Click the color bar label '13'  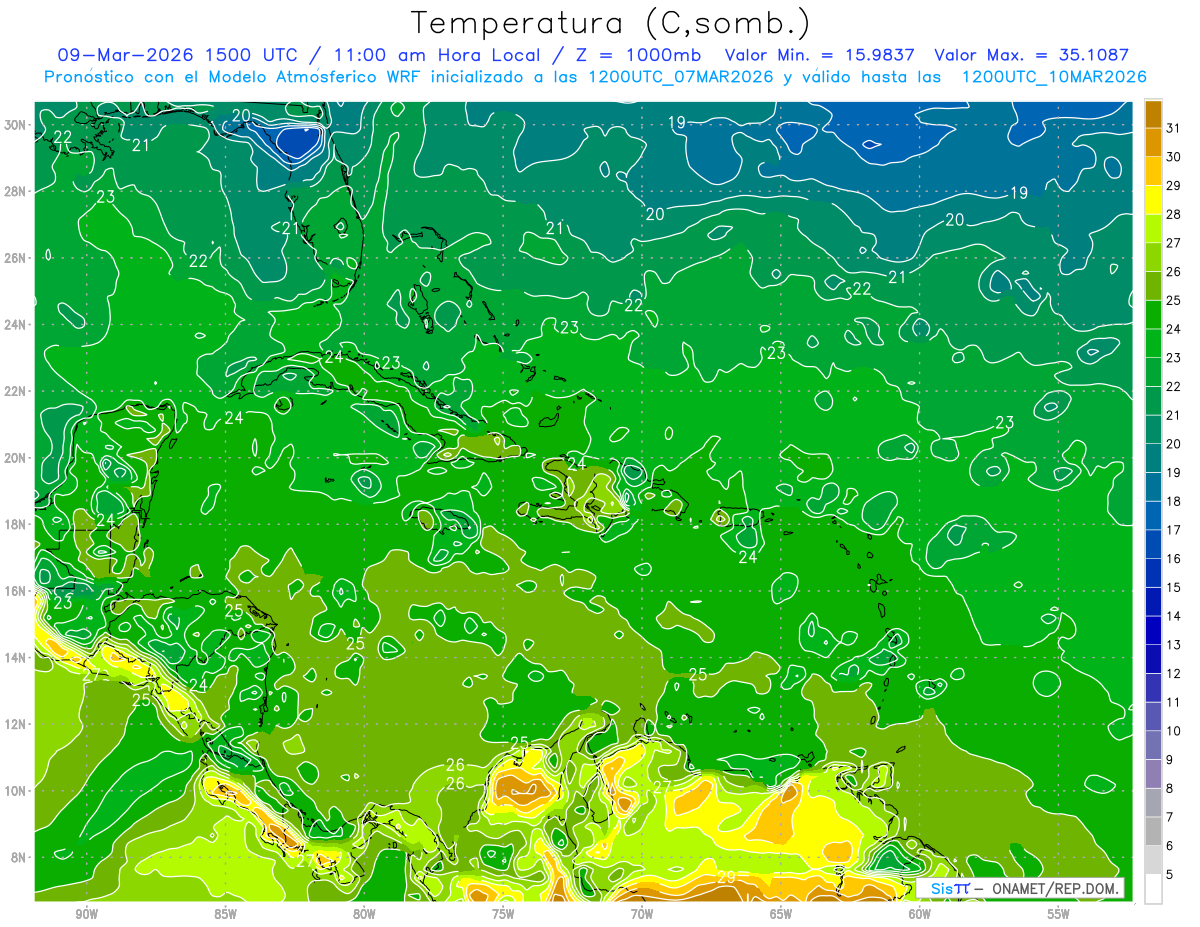(1173, 645)
